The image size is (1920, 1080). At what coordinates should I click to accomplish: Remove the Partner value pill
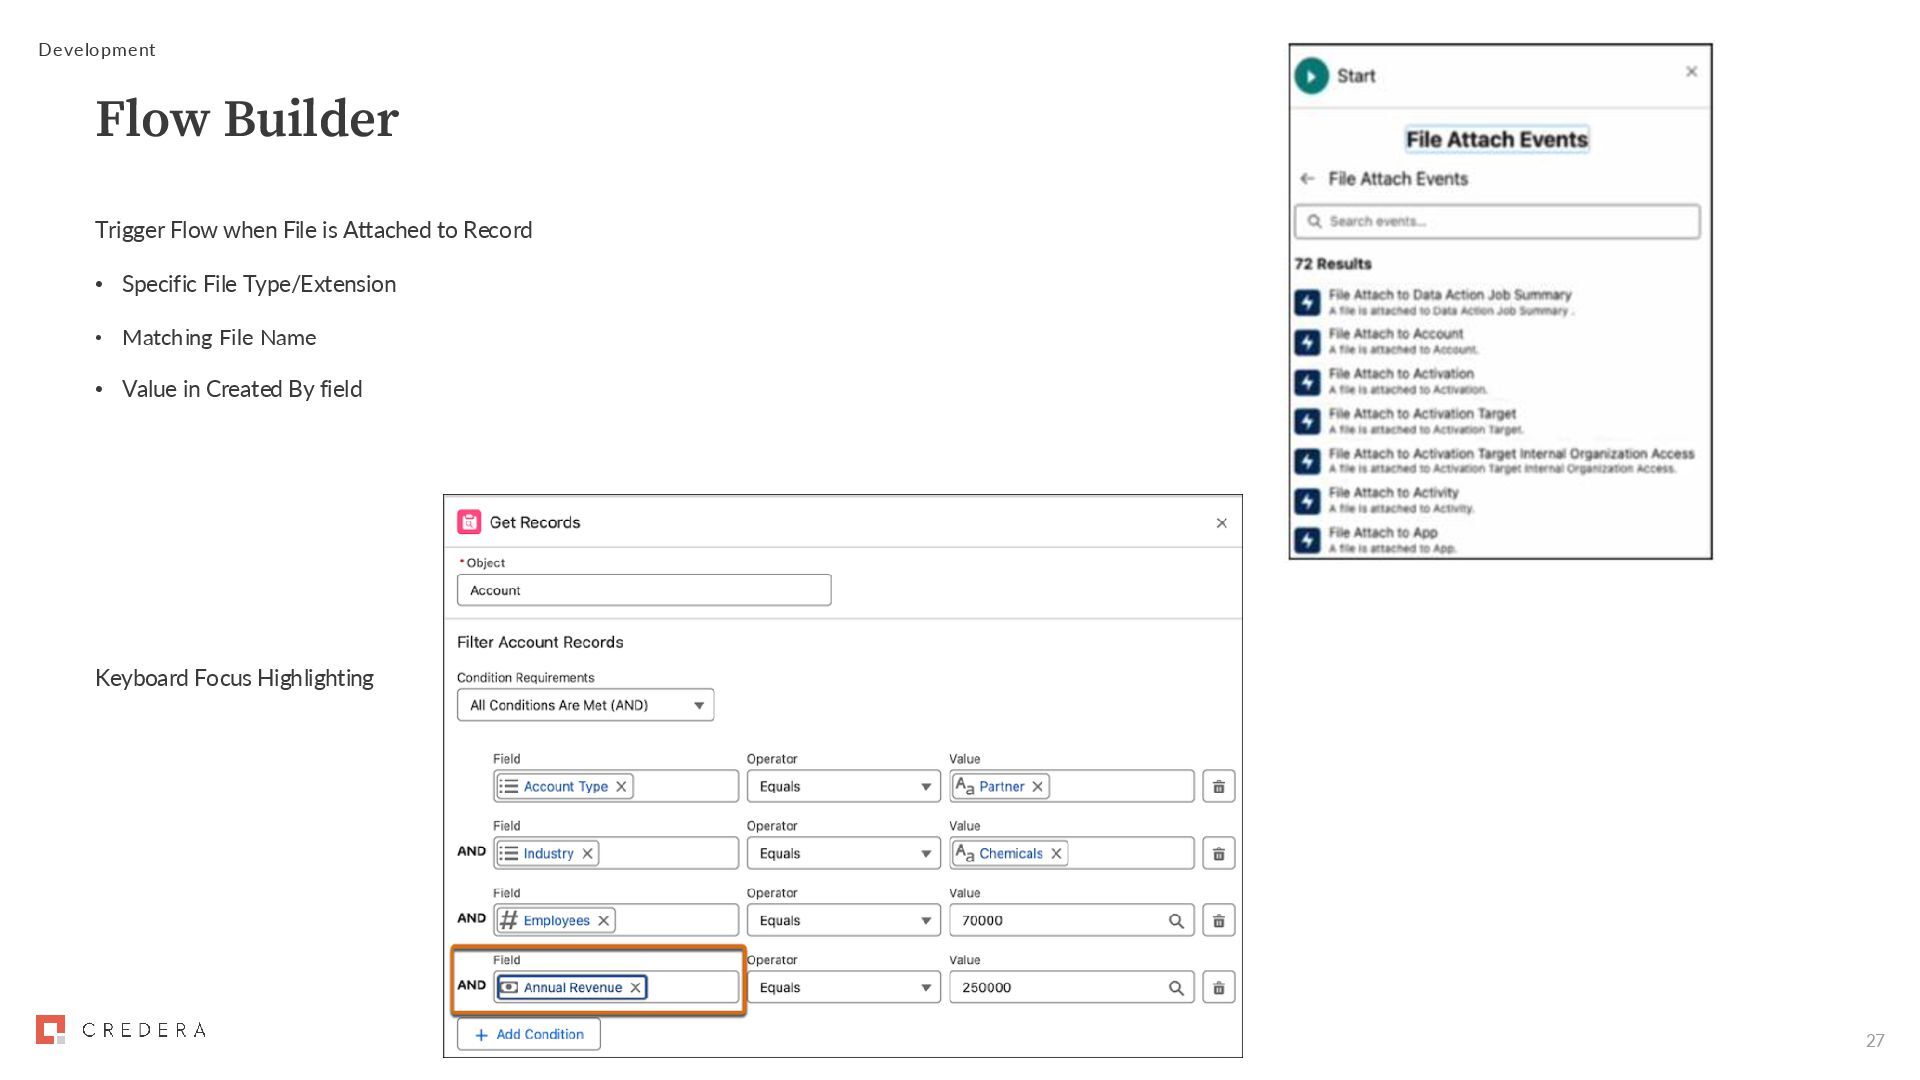[x=1038, y=787]
